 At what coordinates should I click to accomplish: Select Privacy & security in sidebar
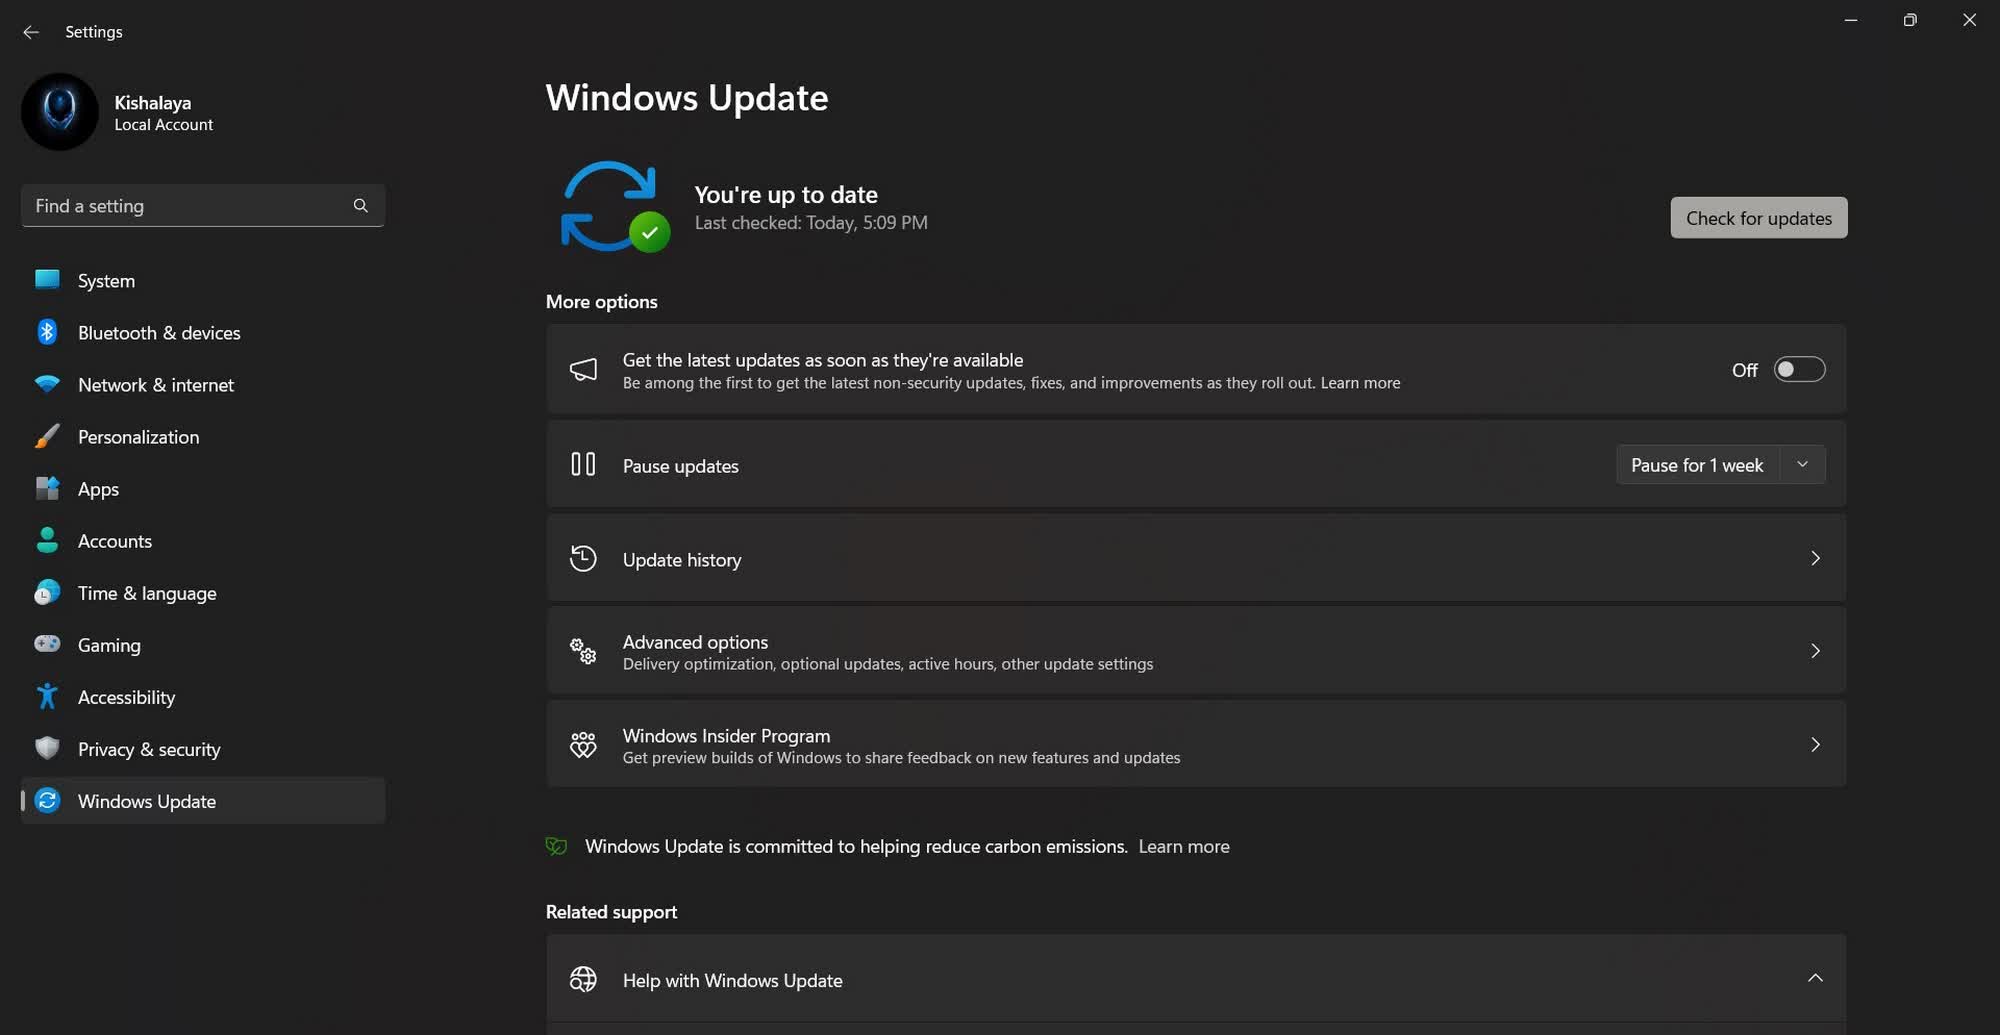[203, 748]
